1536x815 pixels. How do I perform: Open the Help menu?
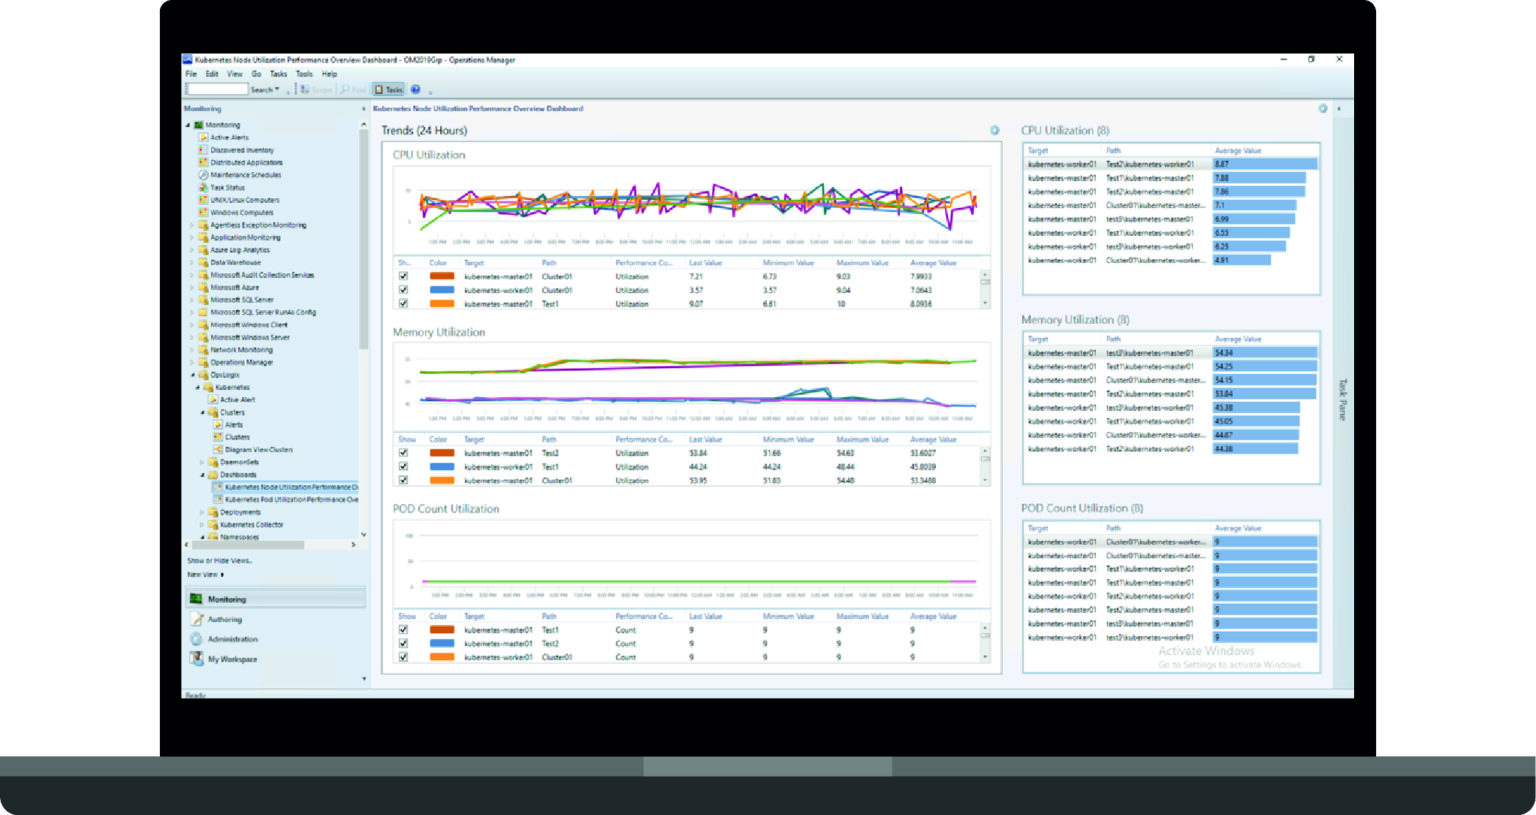point(329,74)
